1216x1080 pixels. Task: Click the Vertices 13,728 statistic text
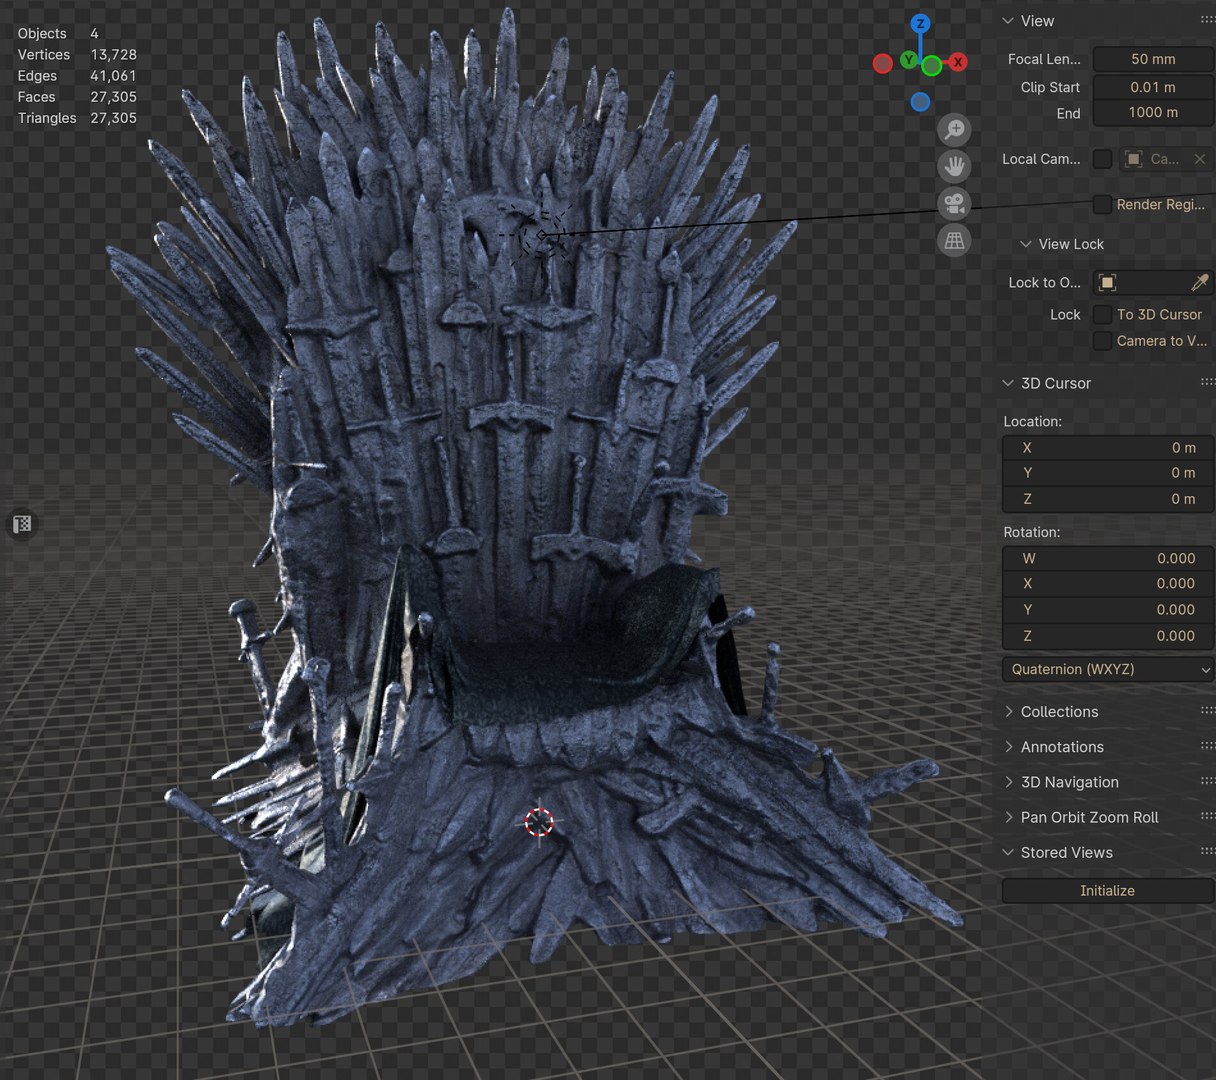pyautogui.click(x=77, y=55)
